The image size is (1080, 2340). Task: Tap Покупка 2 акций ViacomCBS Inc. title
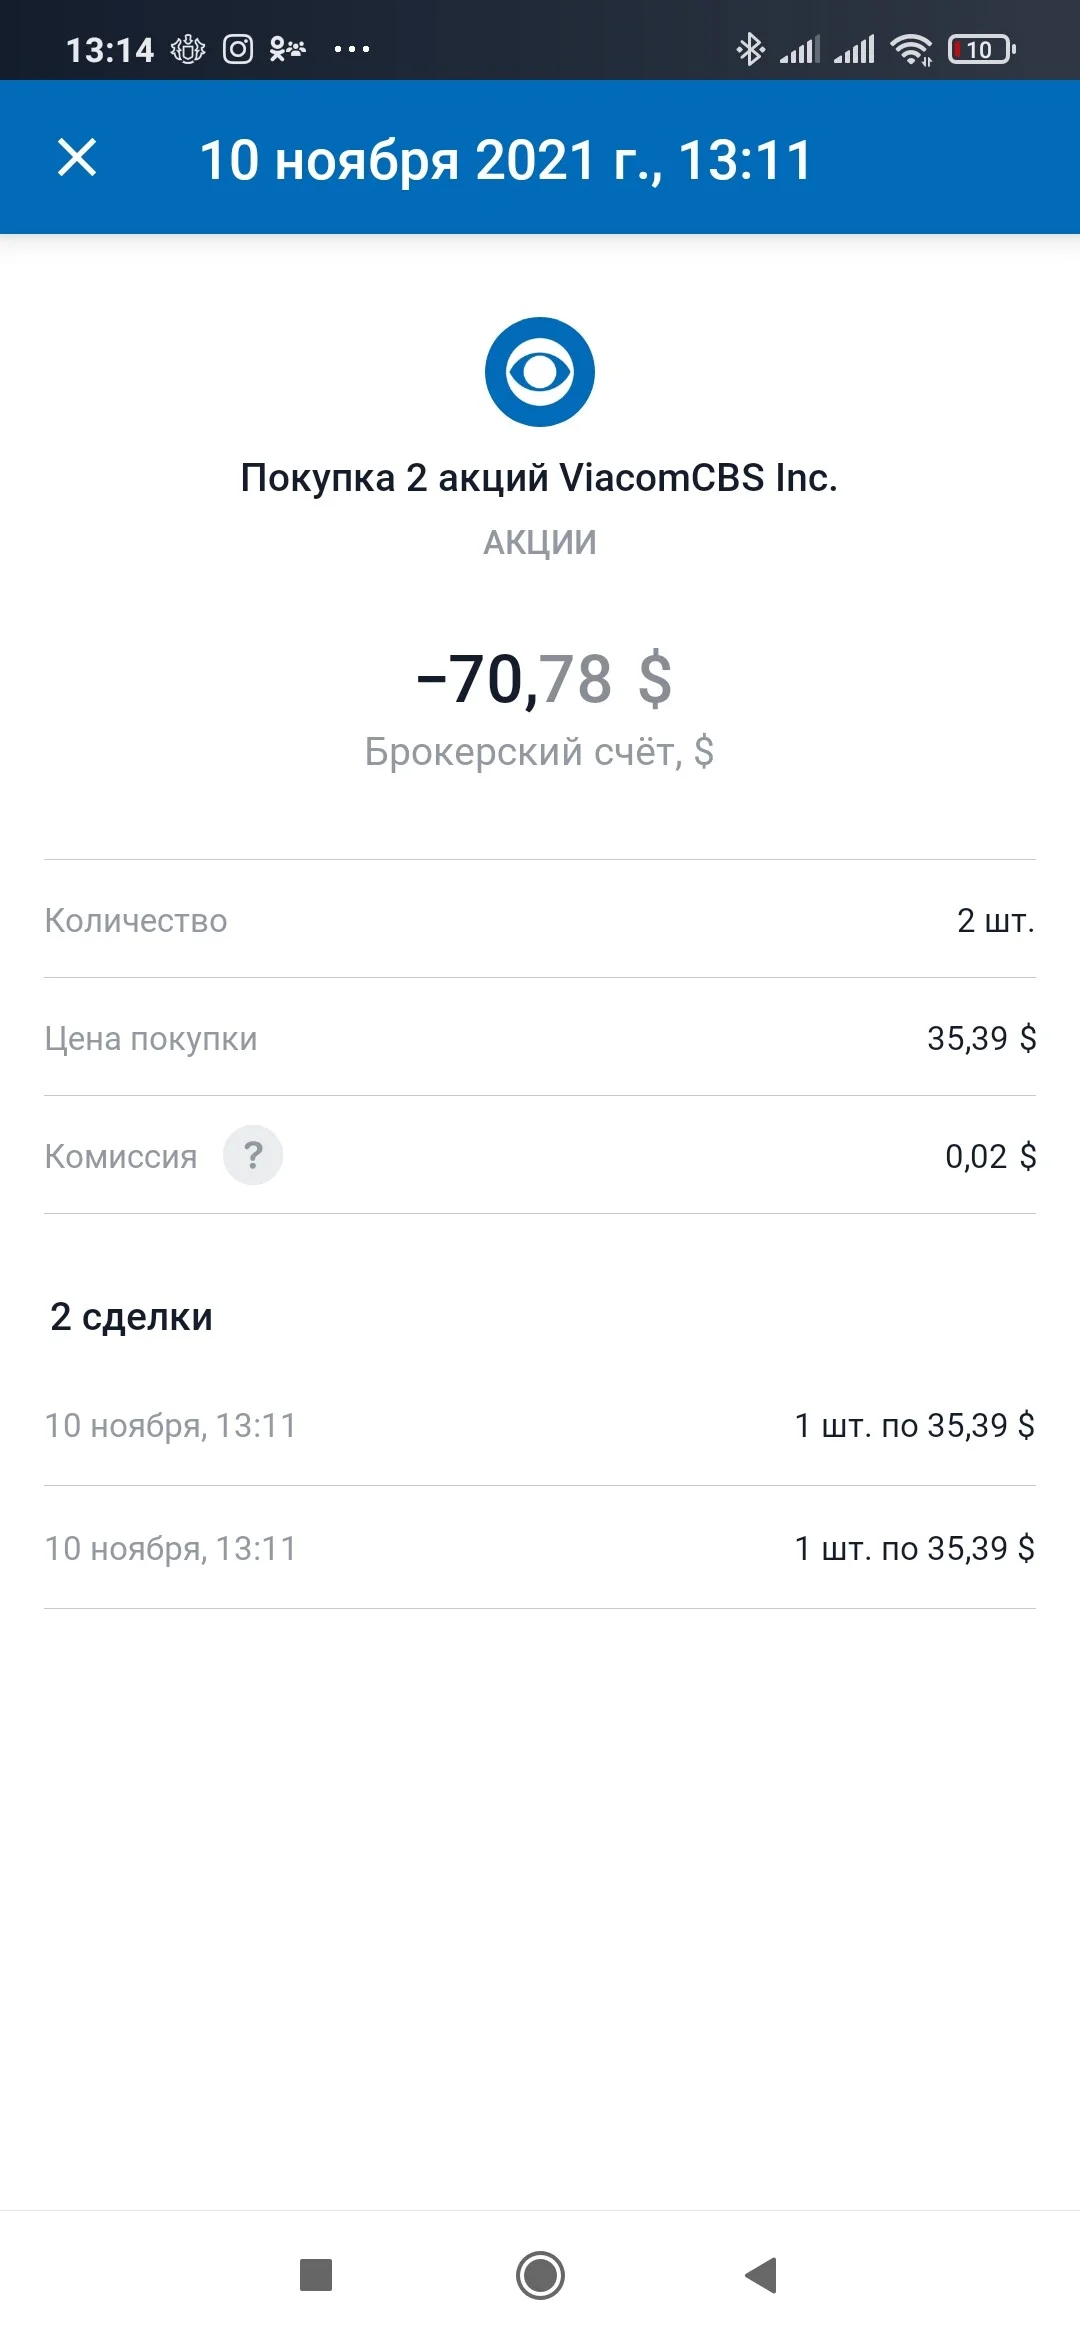tap(539, 478)
